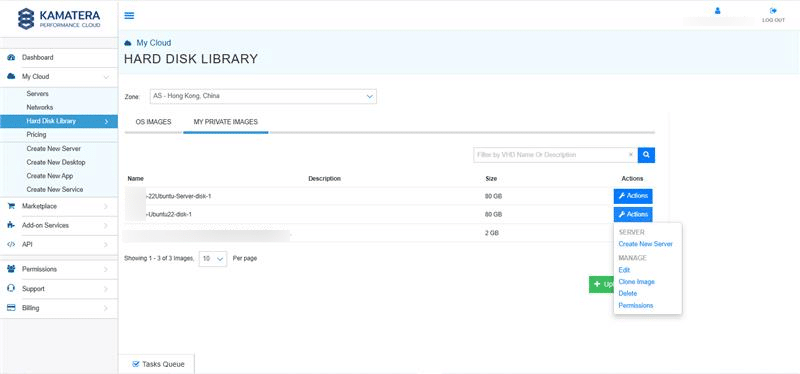This screenshot has width=800, height=374.
Task: Click the Dashboard gauge icon
Action: click(x=11, y=58)
